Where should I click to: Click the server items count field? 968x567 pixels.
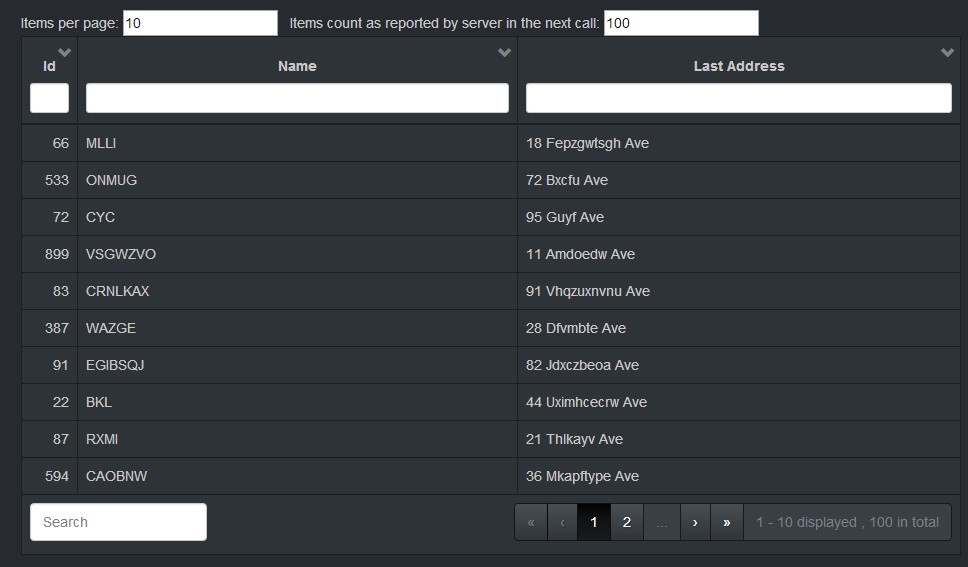681,23
